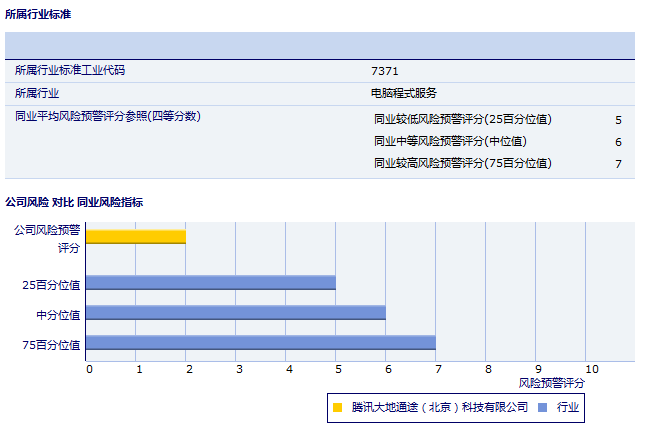Select 同业较低风险预警评分(25百分位值) row text

click(x=462, y=119)
